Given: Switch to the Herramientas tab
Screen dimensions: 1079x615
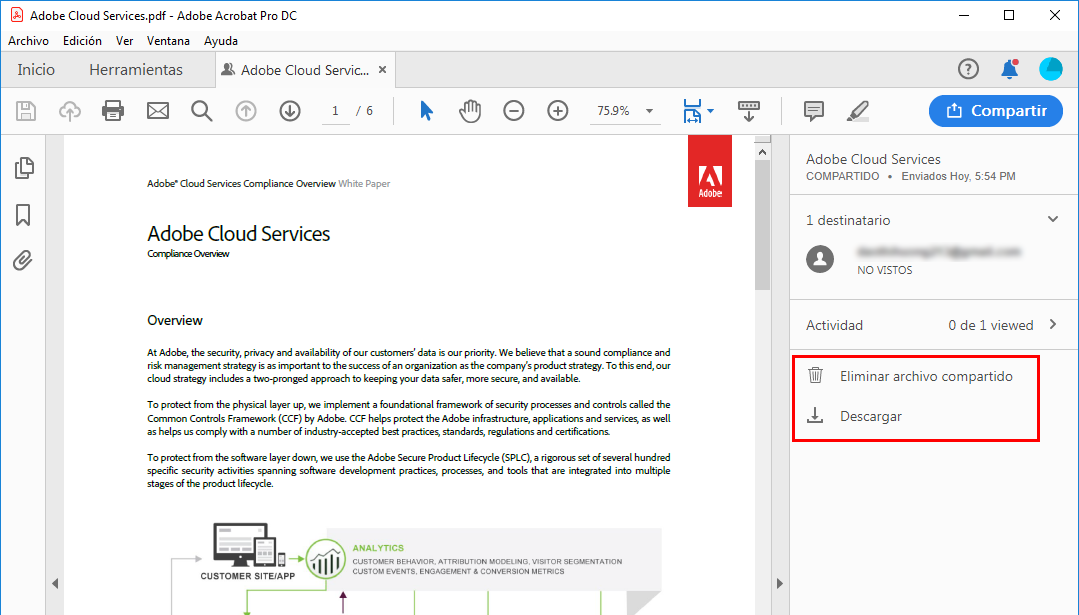Looking at the screenshot, I should (x=136, y=69).
